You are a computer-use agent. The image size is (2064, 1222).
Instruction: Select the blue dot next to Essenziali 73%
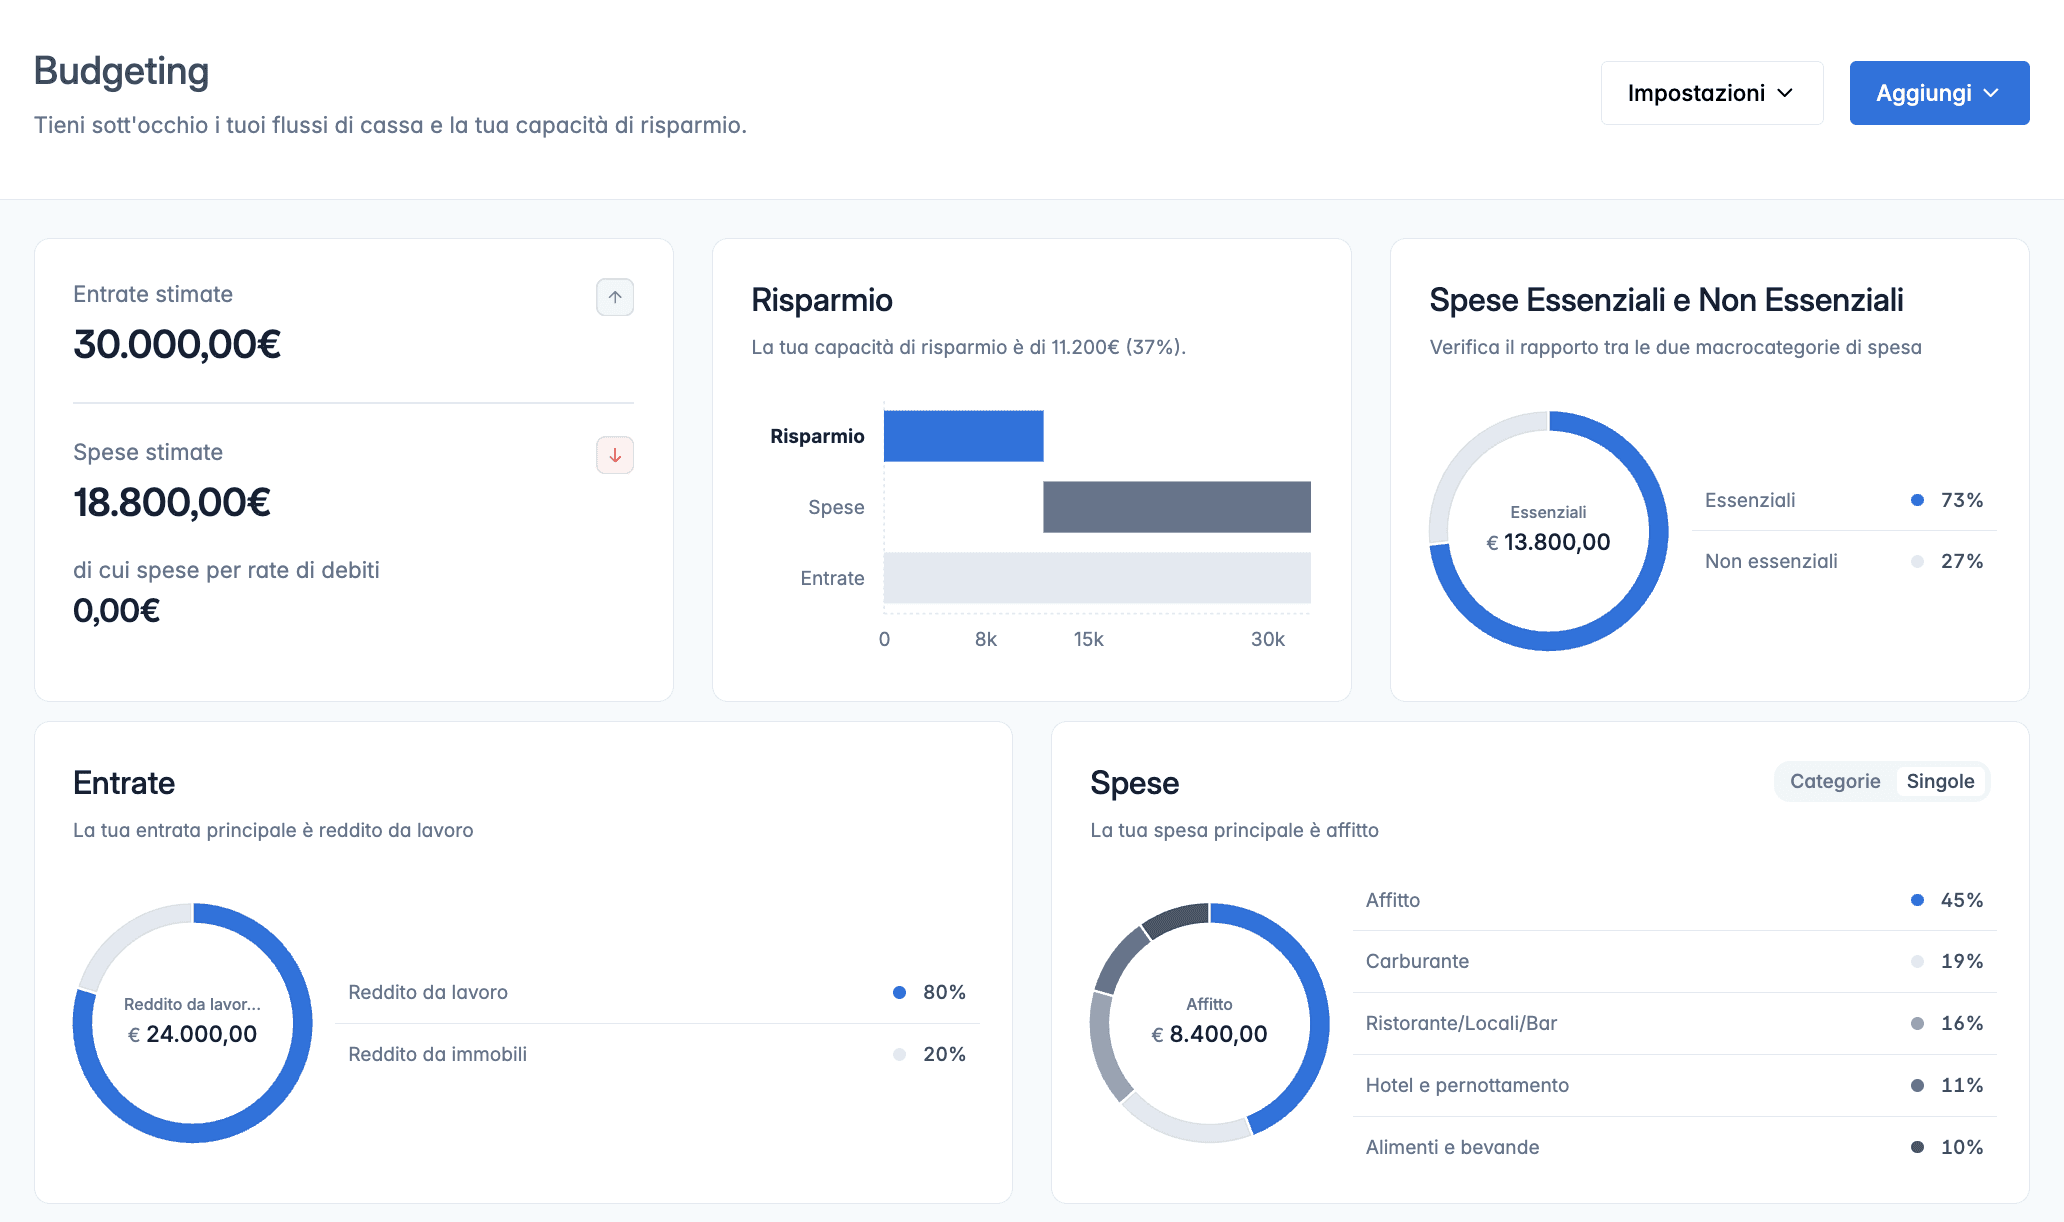1917,500
